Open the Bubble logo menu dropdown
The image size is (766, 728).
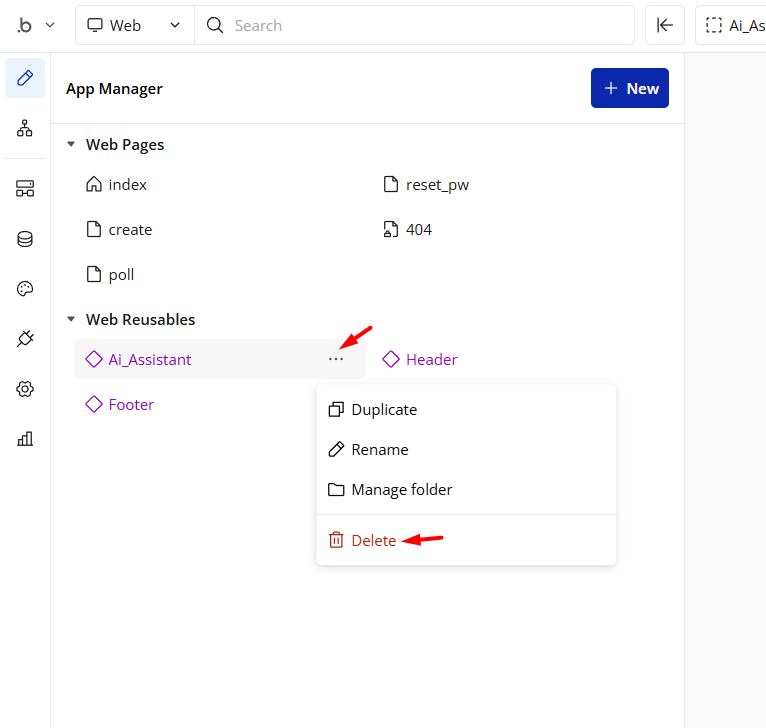pos(35,25)
